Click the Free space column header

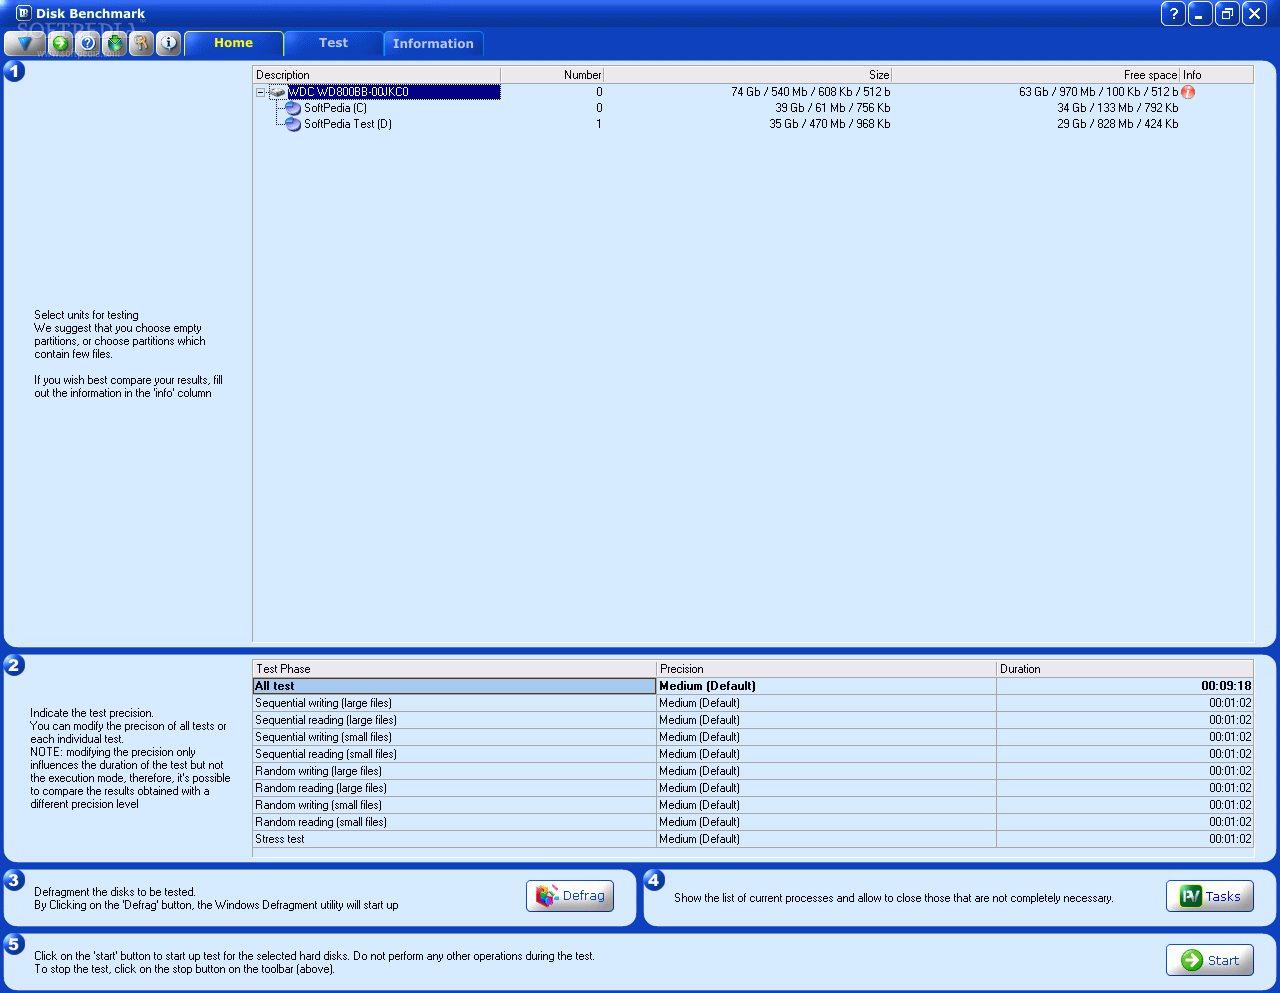1035,75
